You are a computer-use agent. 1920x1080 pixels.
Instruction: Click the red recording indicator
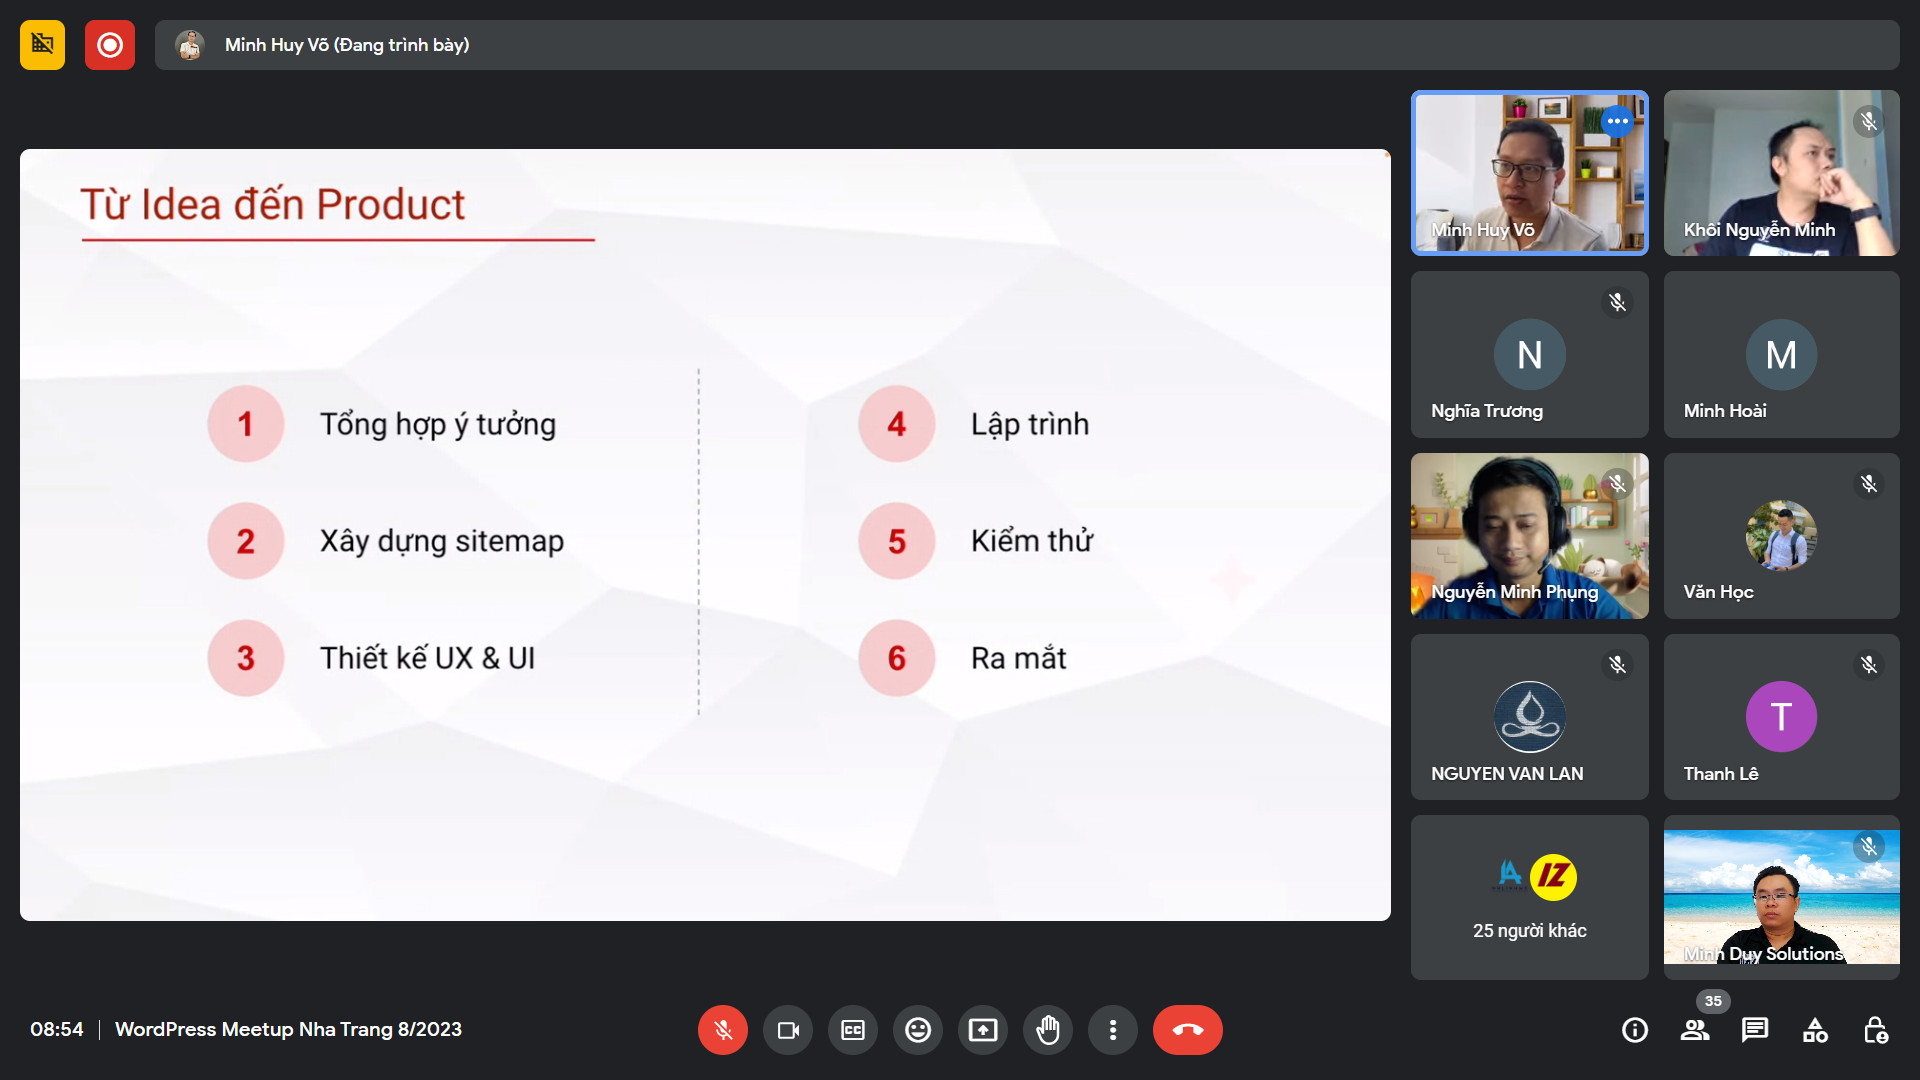click(110, 45)
